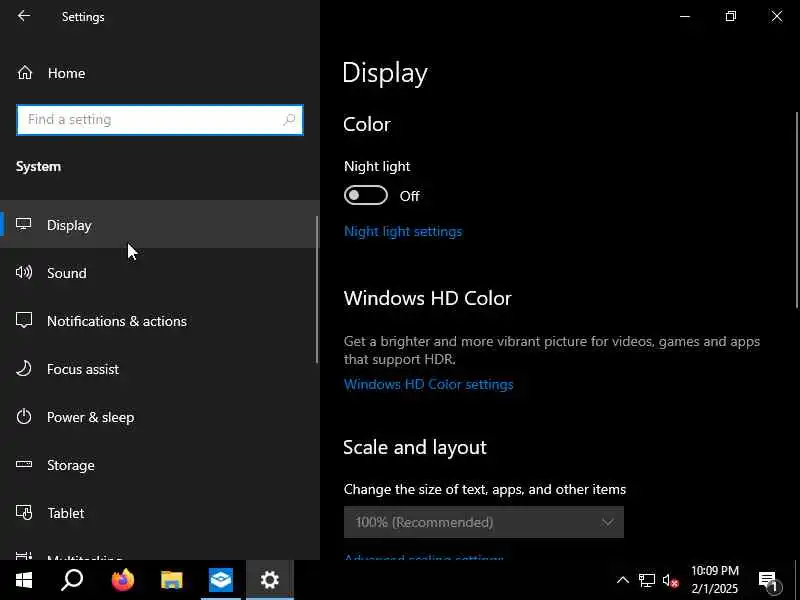Close the Settings window
Viewport: 800px width, 600px height.
pos(777,16)
